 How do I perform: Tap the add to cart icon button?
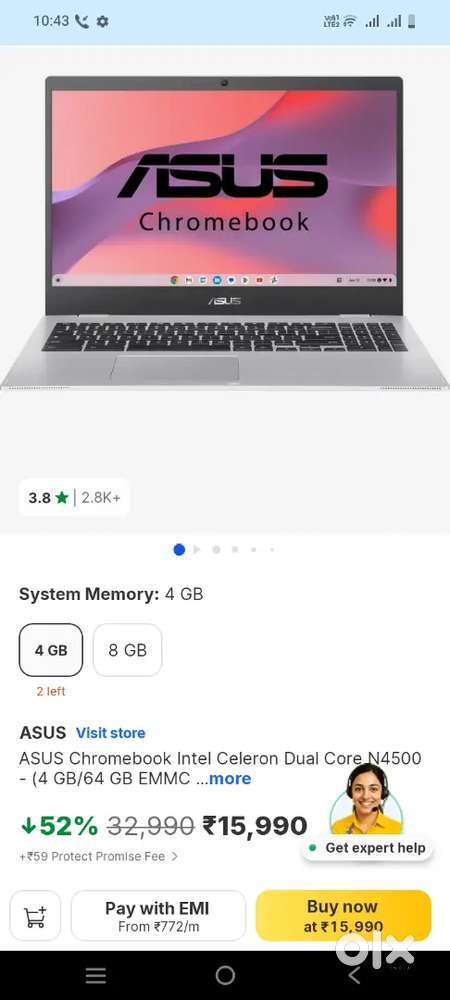[x=35, y=916]
